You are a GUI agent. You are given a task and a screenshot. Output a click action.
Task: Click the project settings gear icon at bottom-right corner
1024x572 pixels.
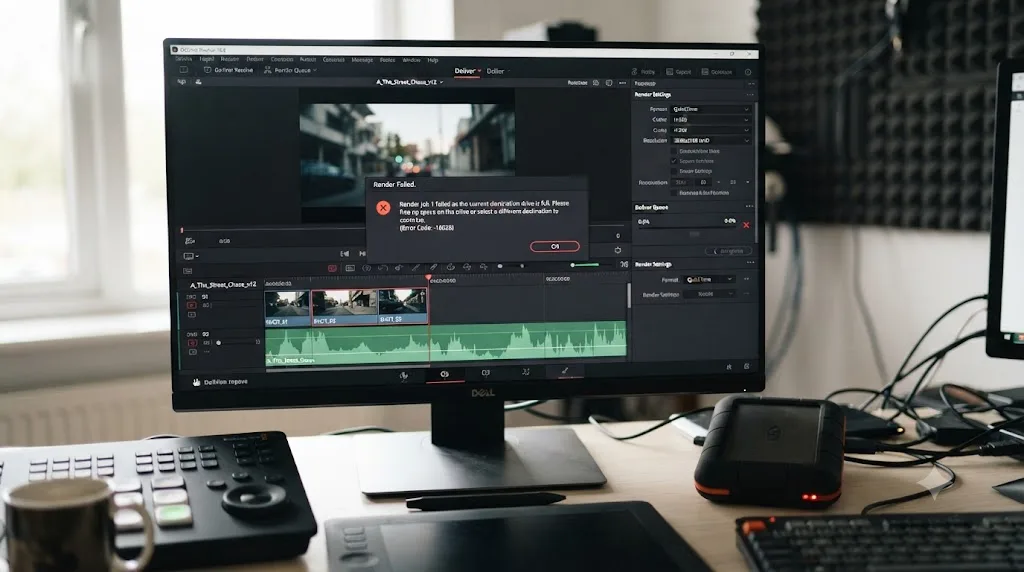[x=746, y=366]
